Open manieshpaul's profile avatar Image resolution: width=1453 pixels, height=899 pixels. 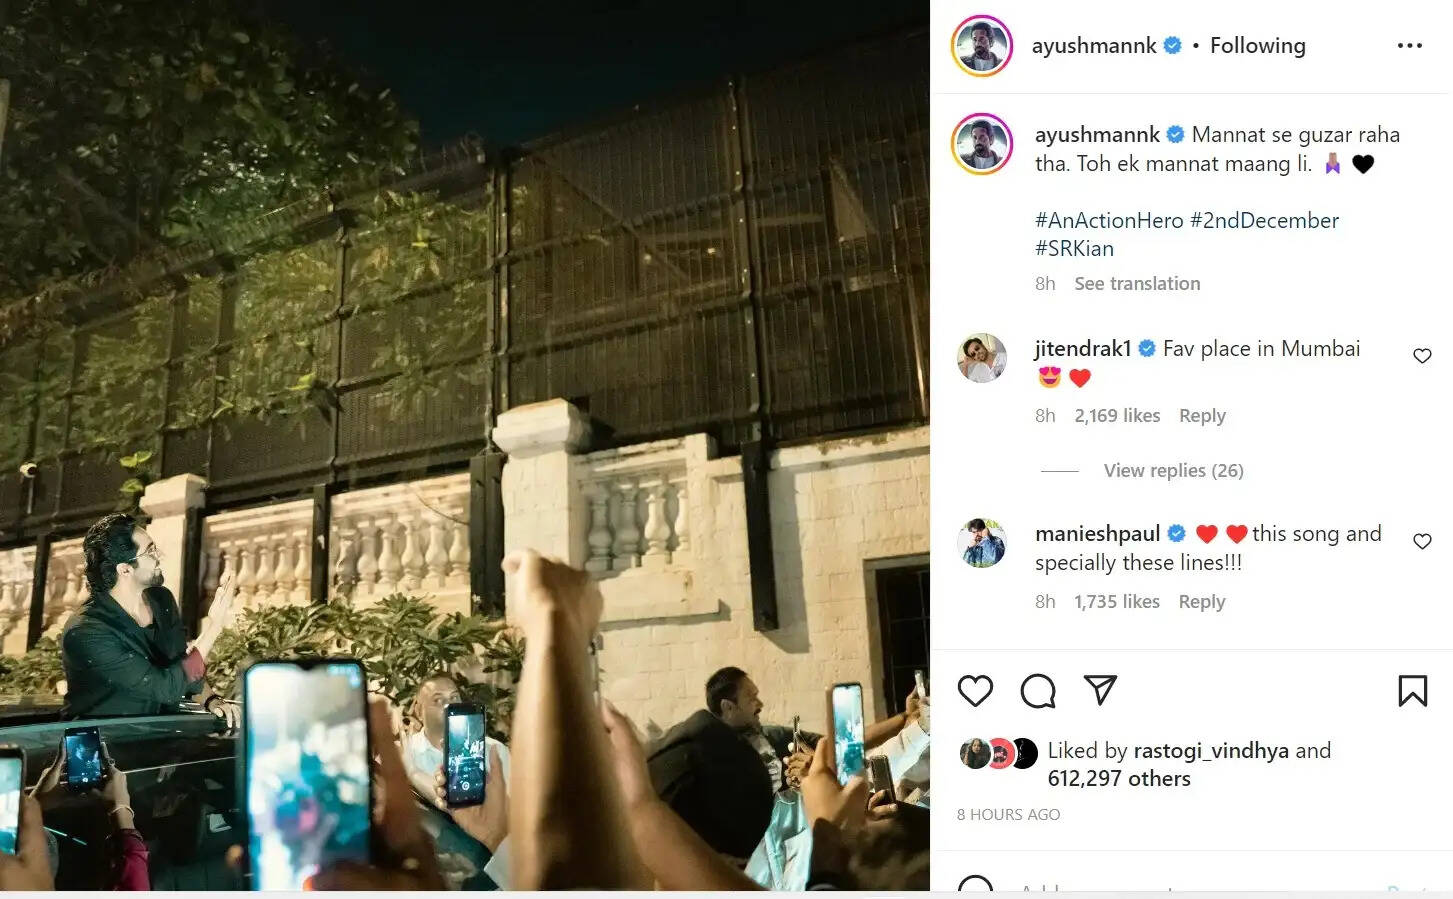tap(982, 543)
